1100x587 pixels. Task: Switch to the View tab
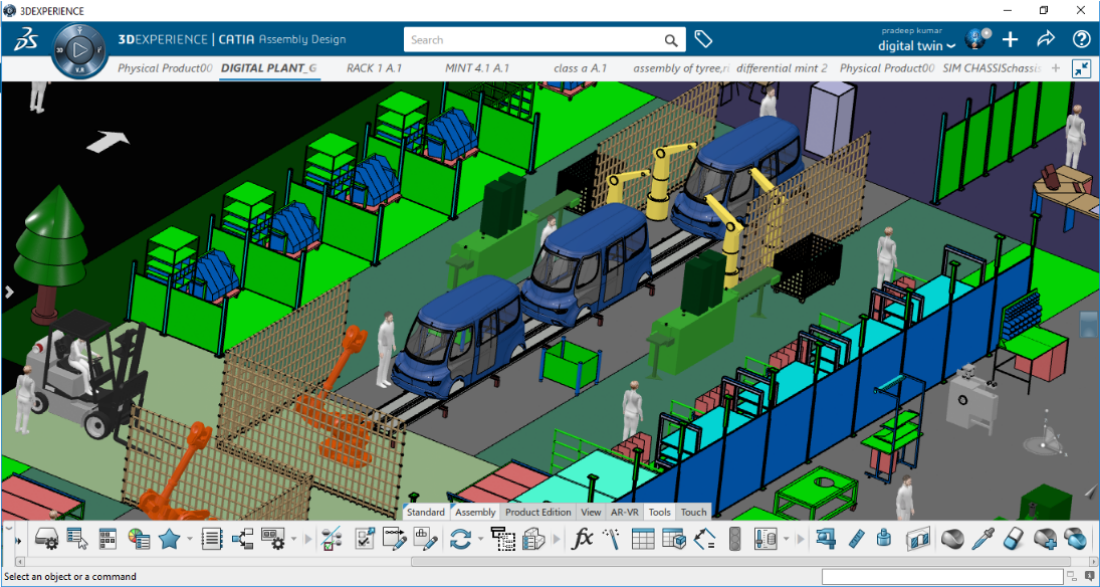[591, 512]
